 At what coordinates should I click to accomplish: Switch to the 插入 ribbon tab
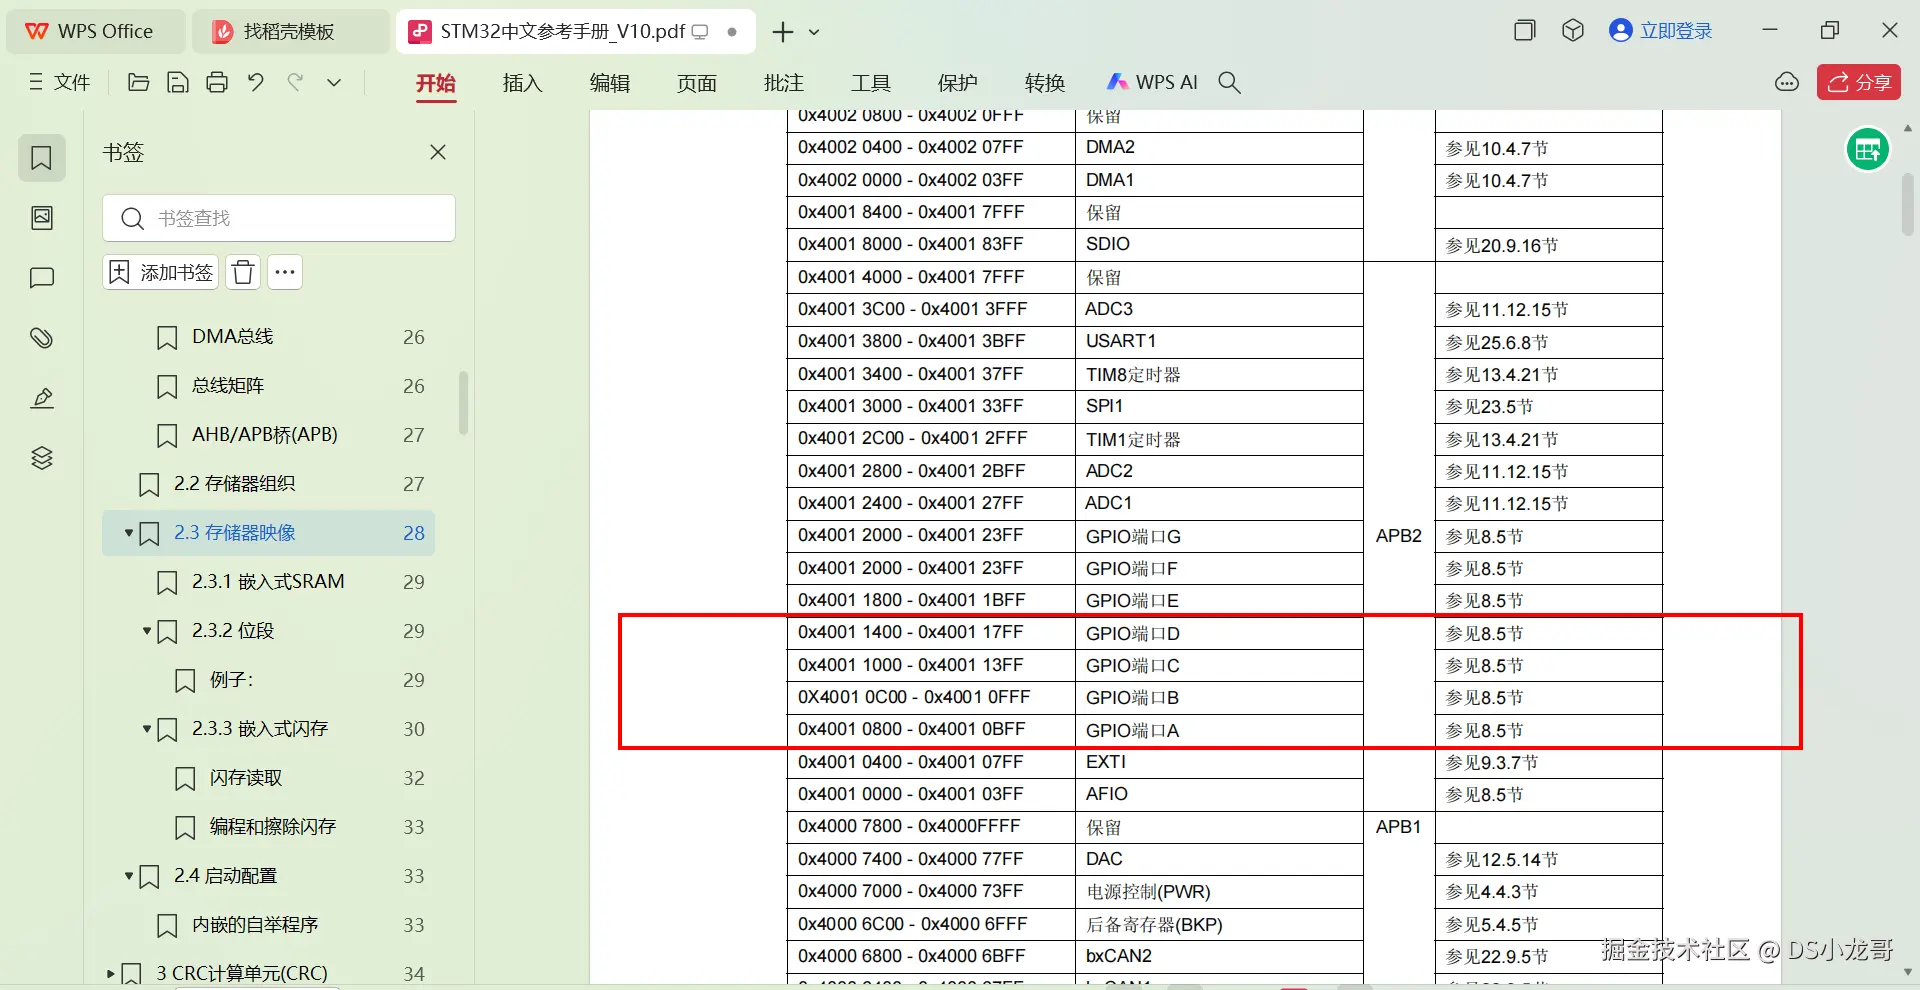[523, 83]
